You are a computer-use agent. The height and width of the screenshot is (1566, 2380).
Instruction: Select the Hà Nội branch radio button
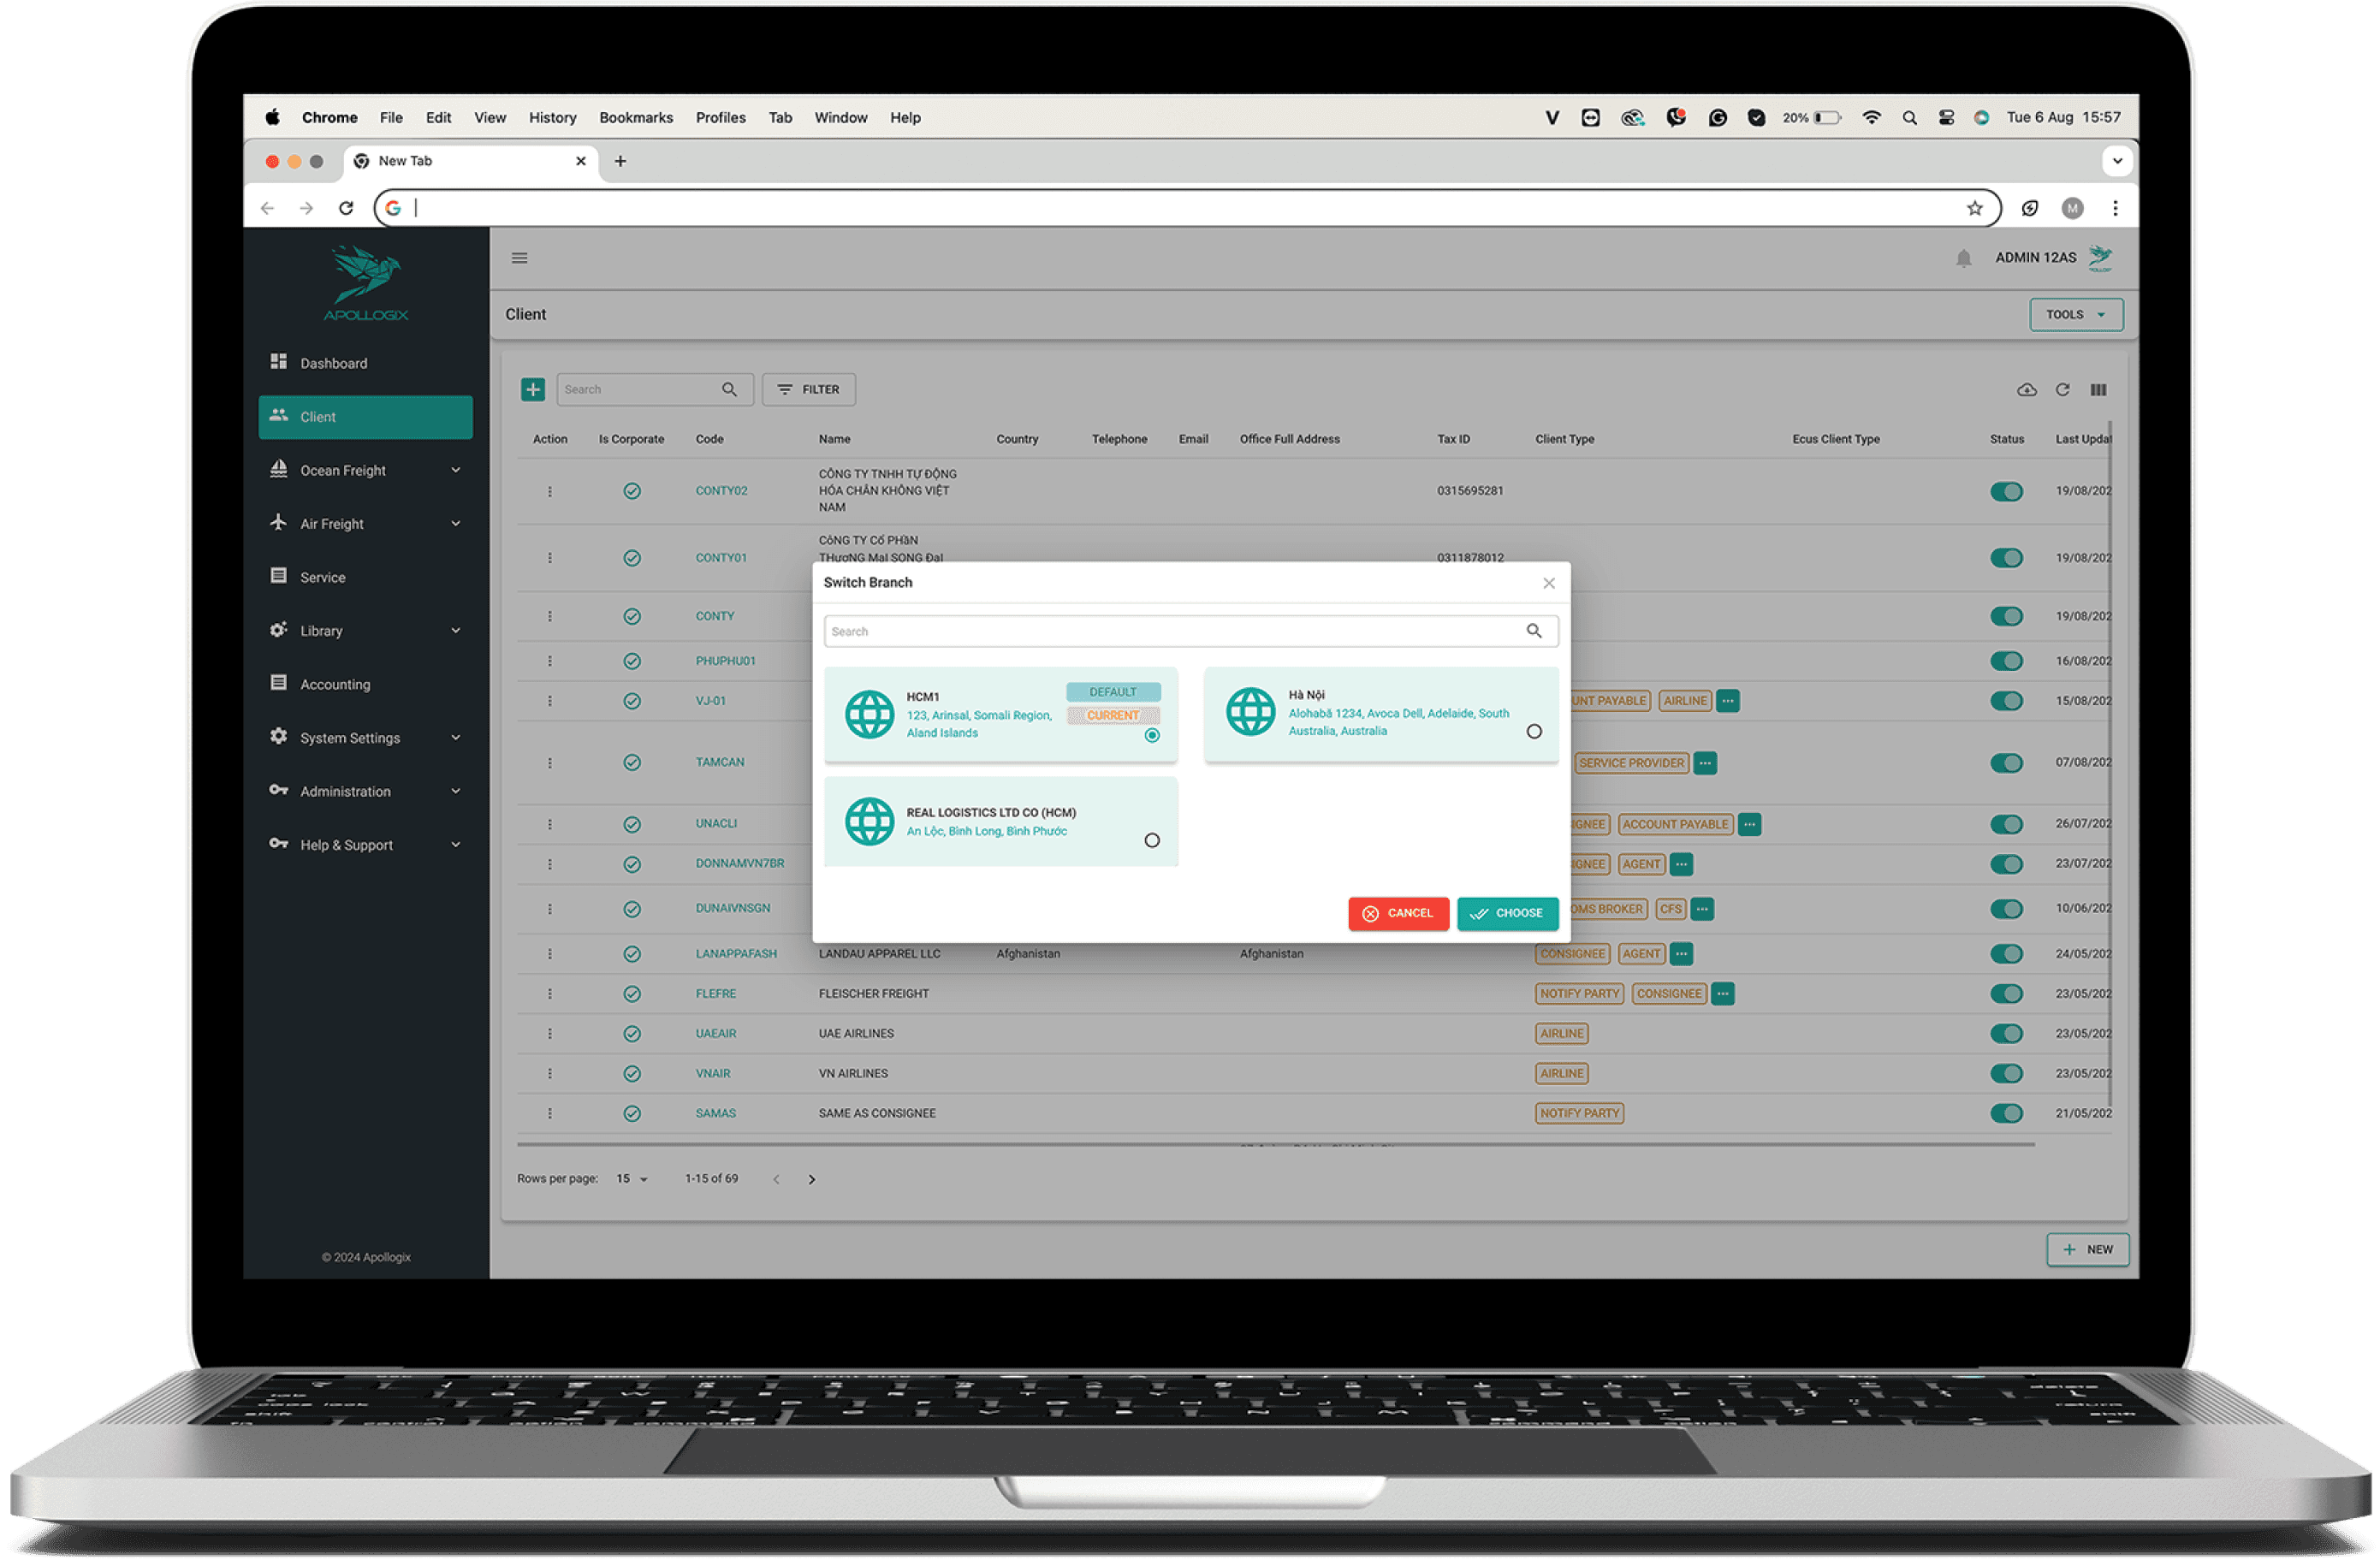[1531, 731]
